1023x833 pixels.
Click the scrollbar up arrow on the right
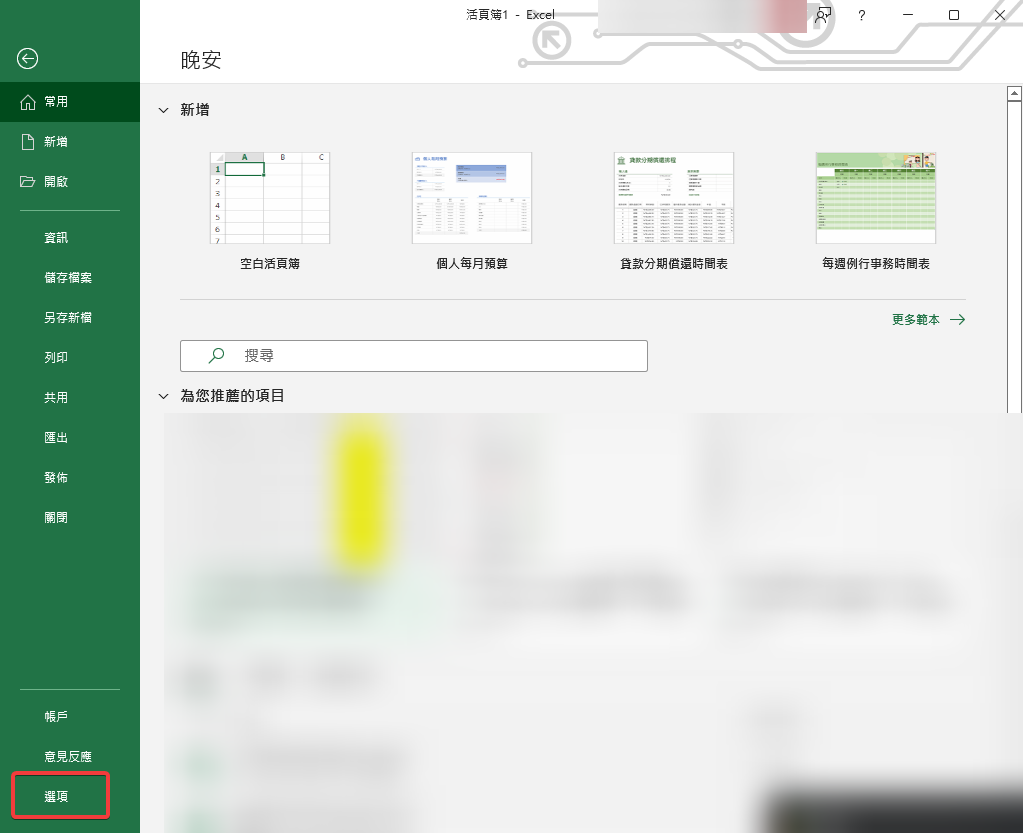1015,94
